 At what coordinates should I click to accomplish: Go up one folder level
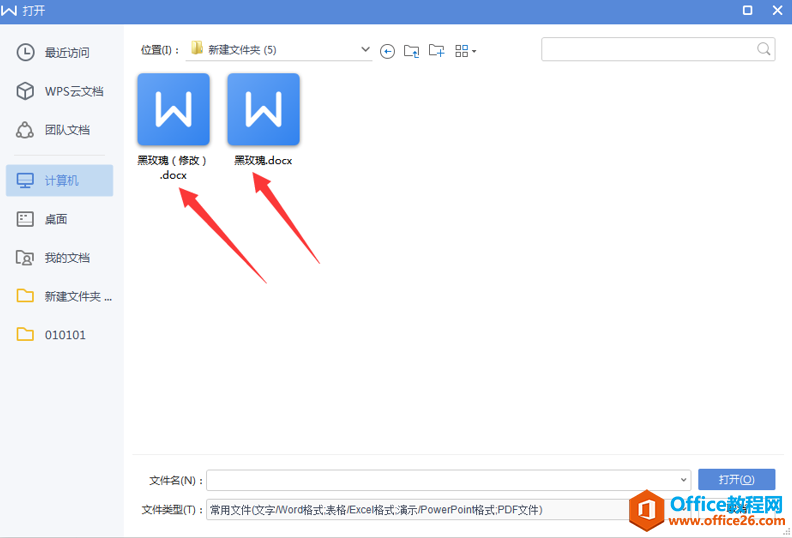pyautogui.click(x=412, y=51)
